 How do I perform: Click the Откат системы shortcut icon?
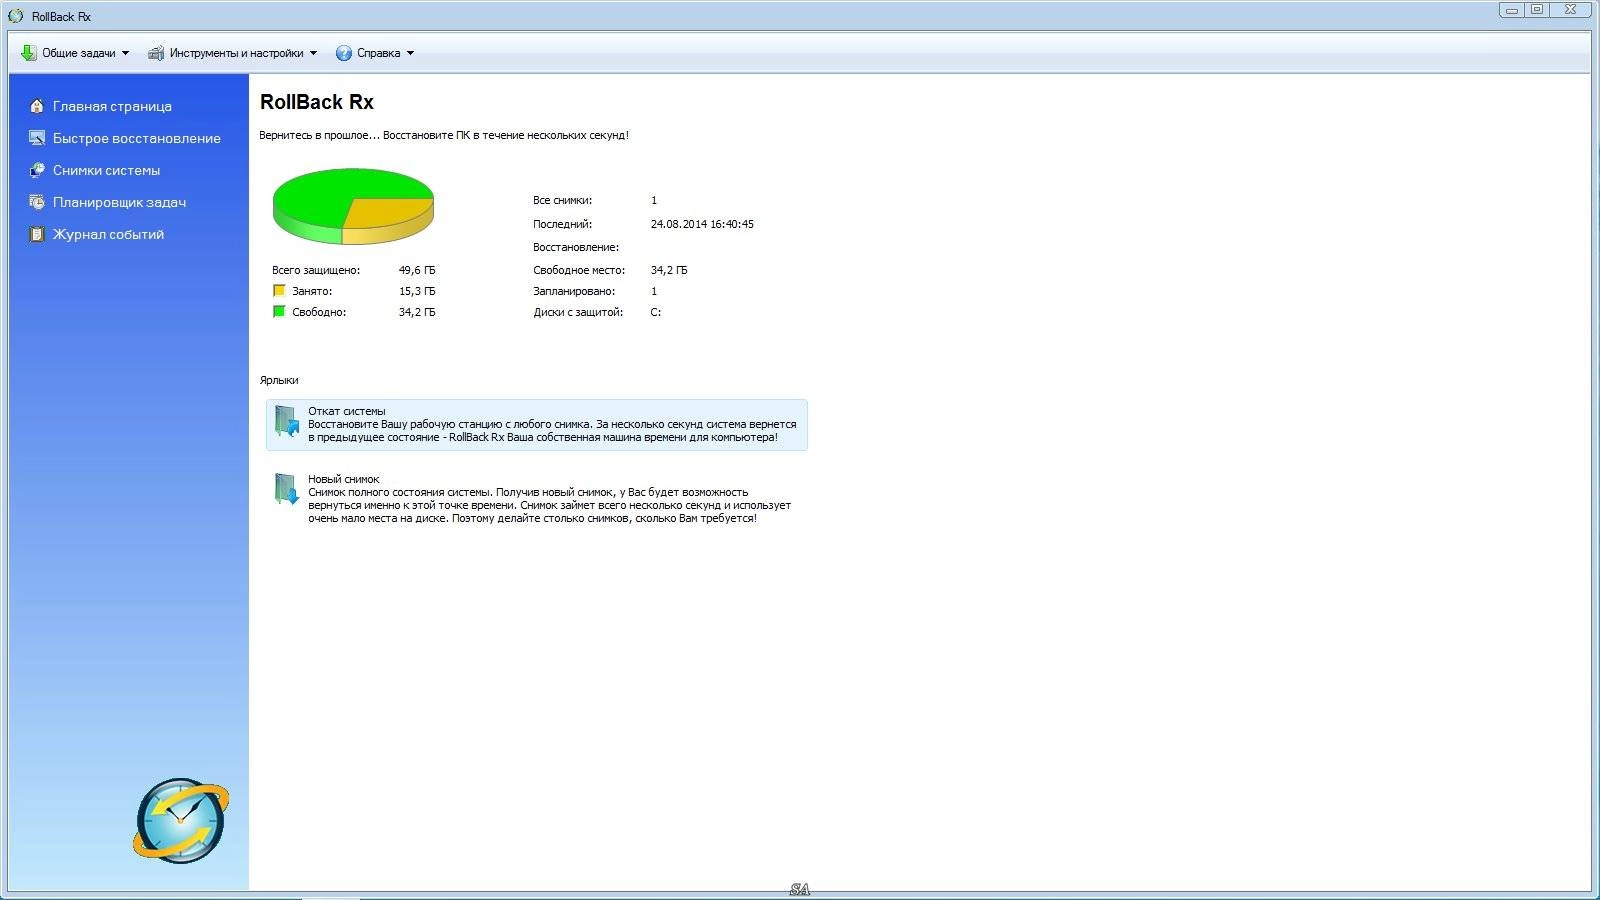tap(287, 421)
